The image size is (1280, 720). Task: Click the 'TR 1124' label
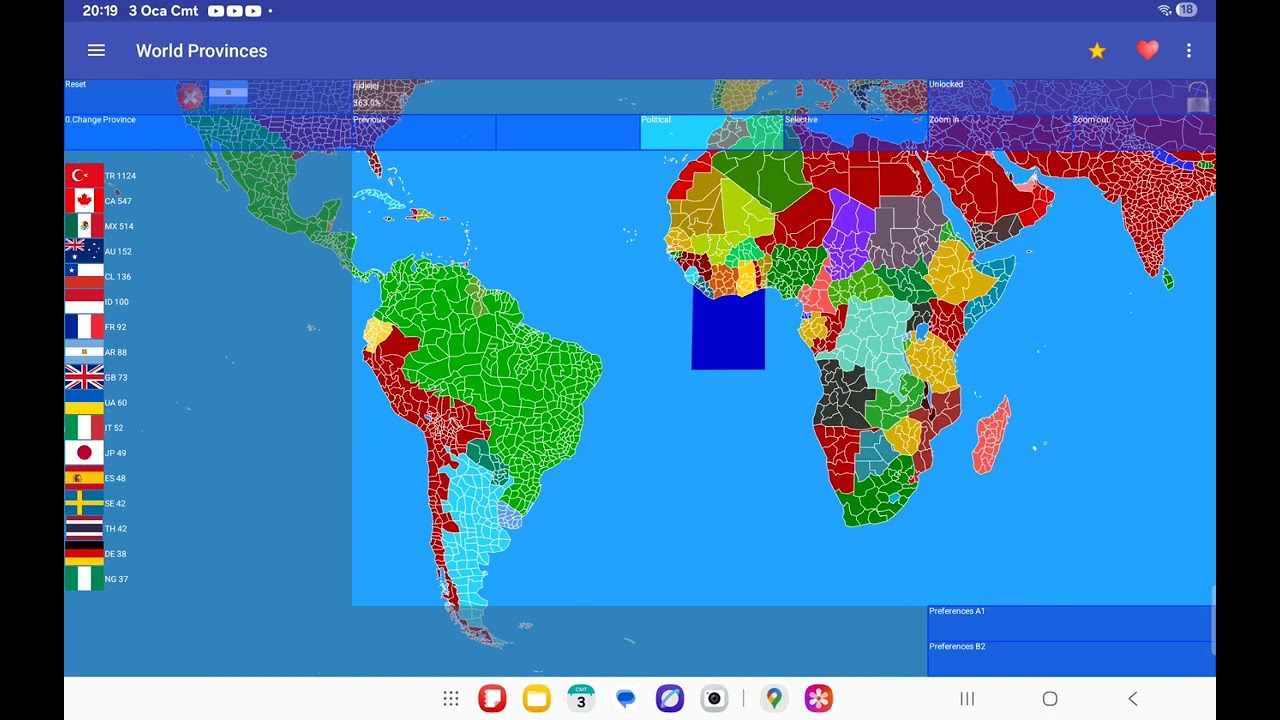click(x=120, y=176)
